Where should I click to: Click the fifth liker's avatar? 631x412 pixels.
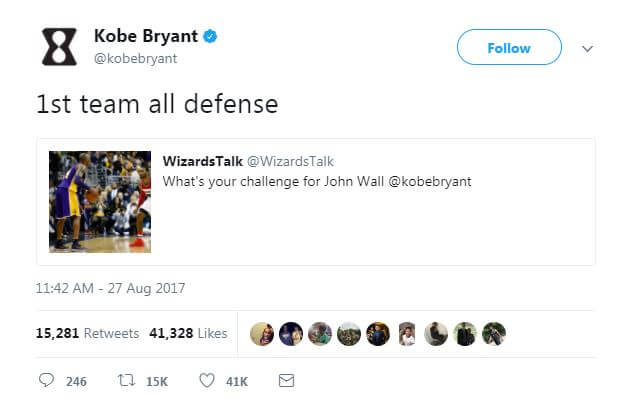378,333
